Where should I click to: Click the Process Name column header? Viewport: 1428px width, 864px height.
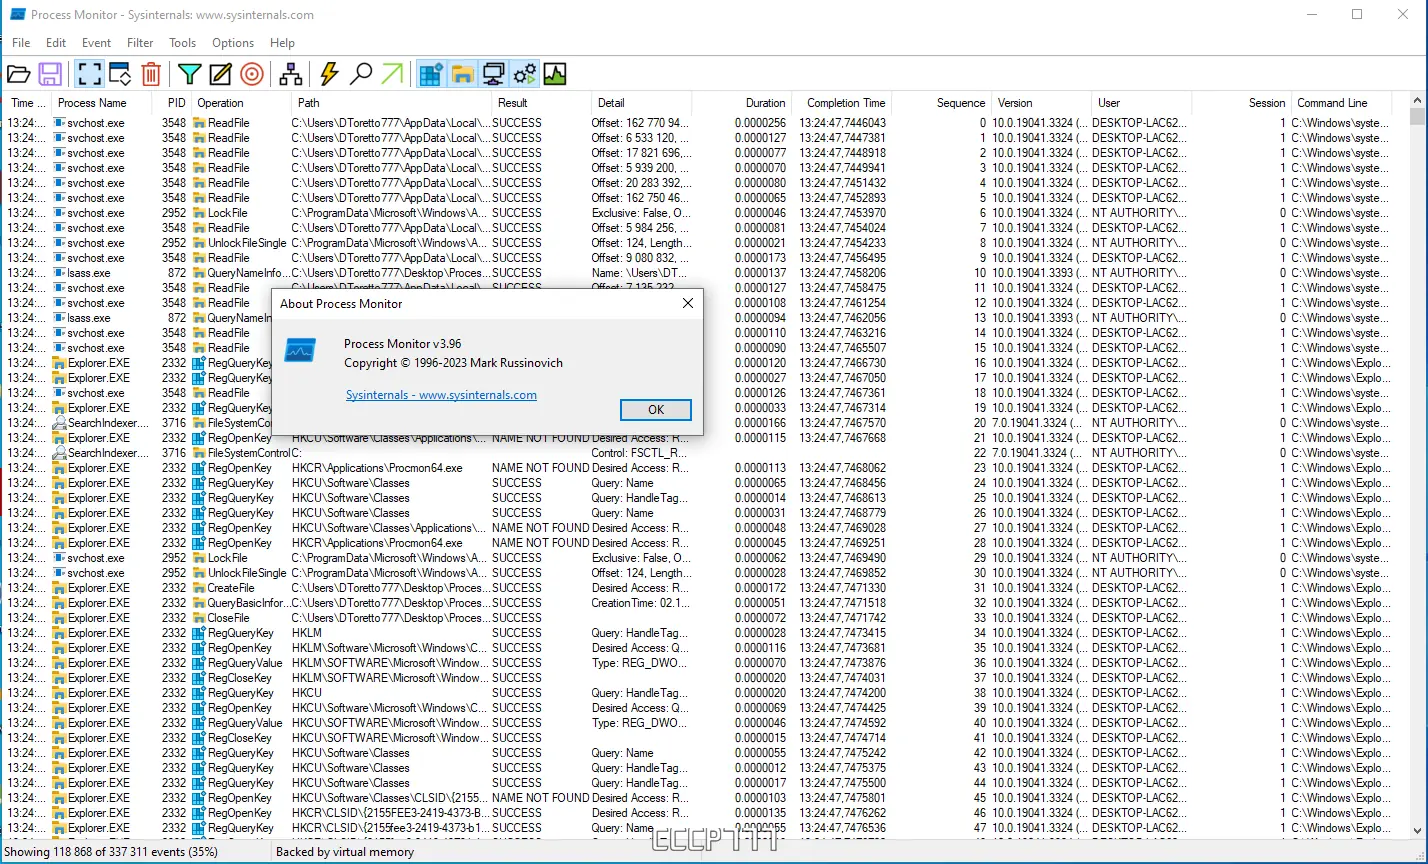click(102, 103)
